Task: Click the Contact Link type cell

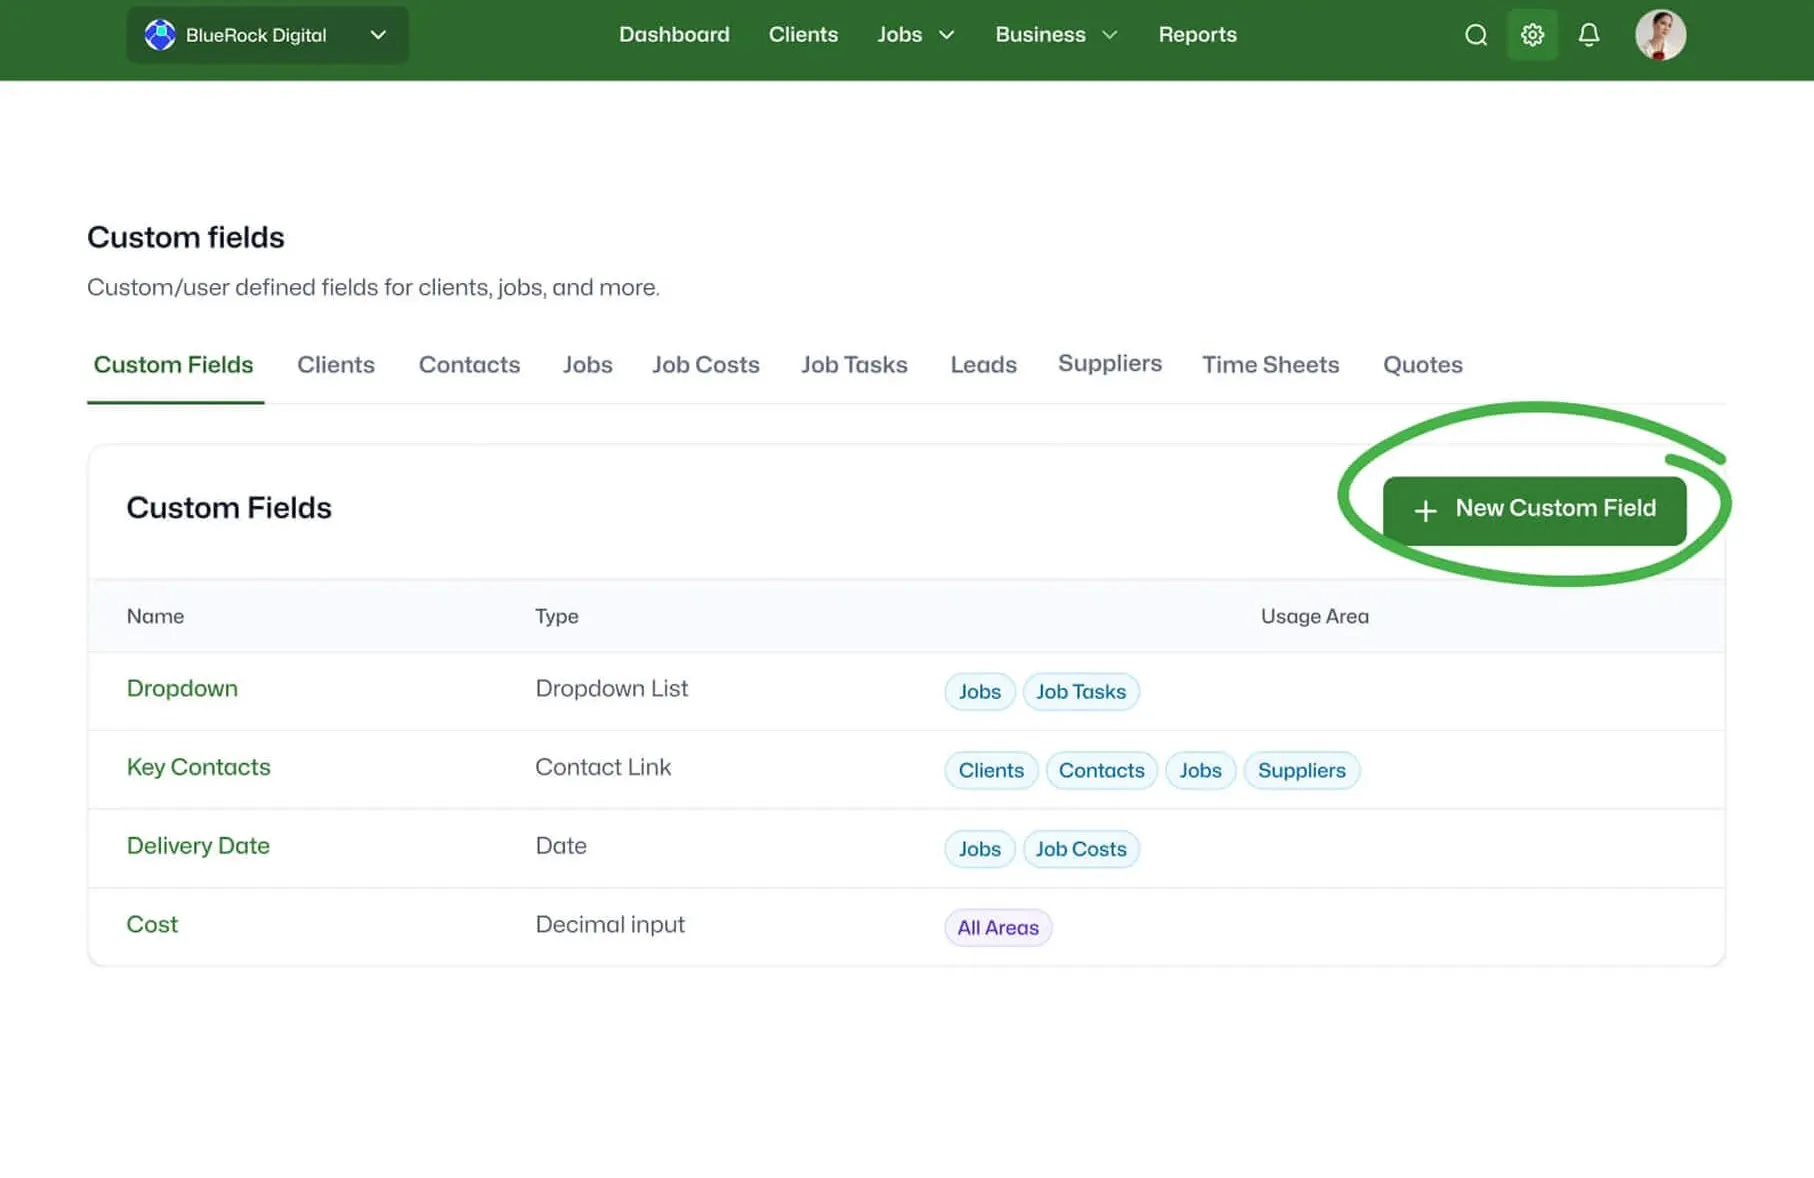Action: pos(603,767)
